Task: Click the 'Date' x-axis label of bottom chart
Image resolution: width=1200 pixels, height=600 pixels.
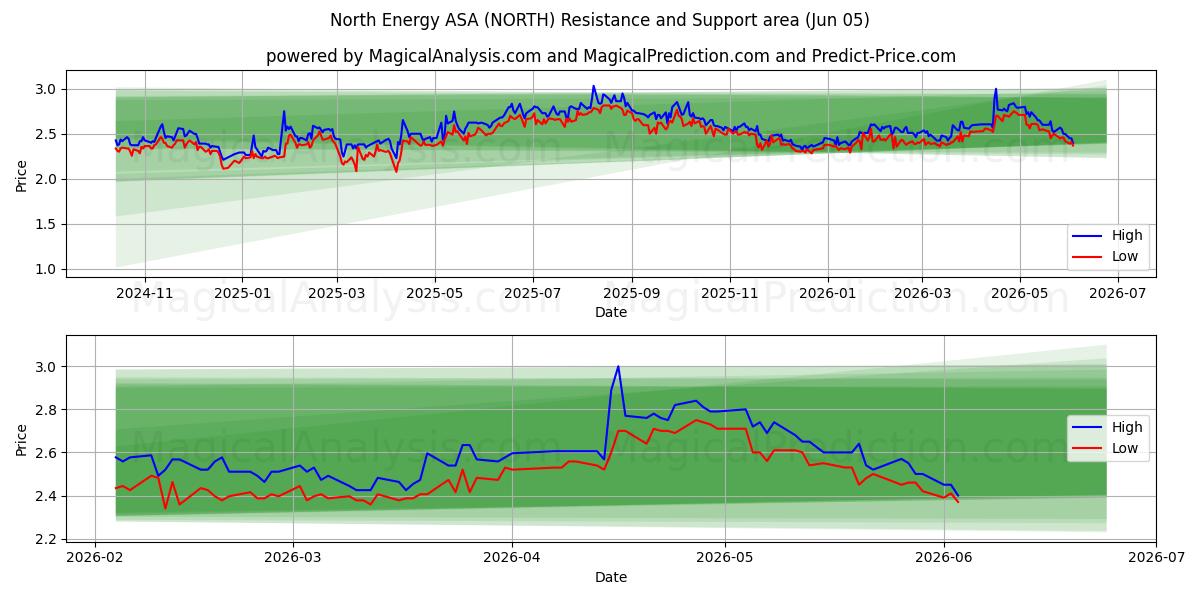Action: coord(611,577)
